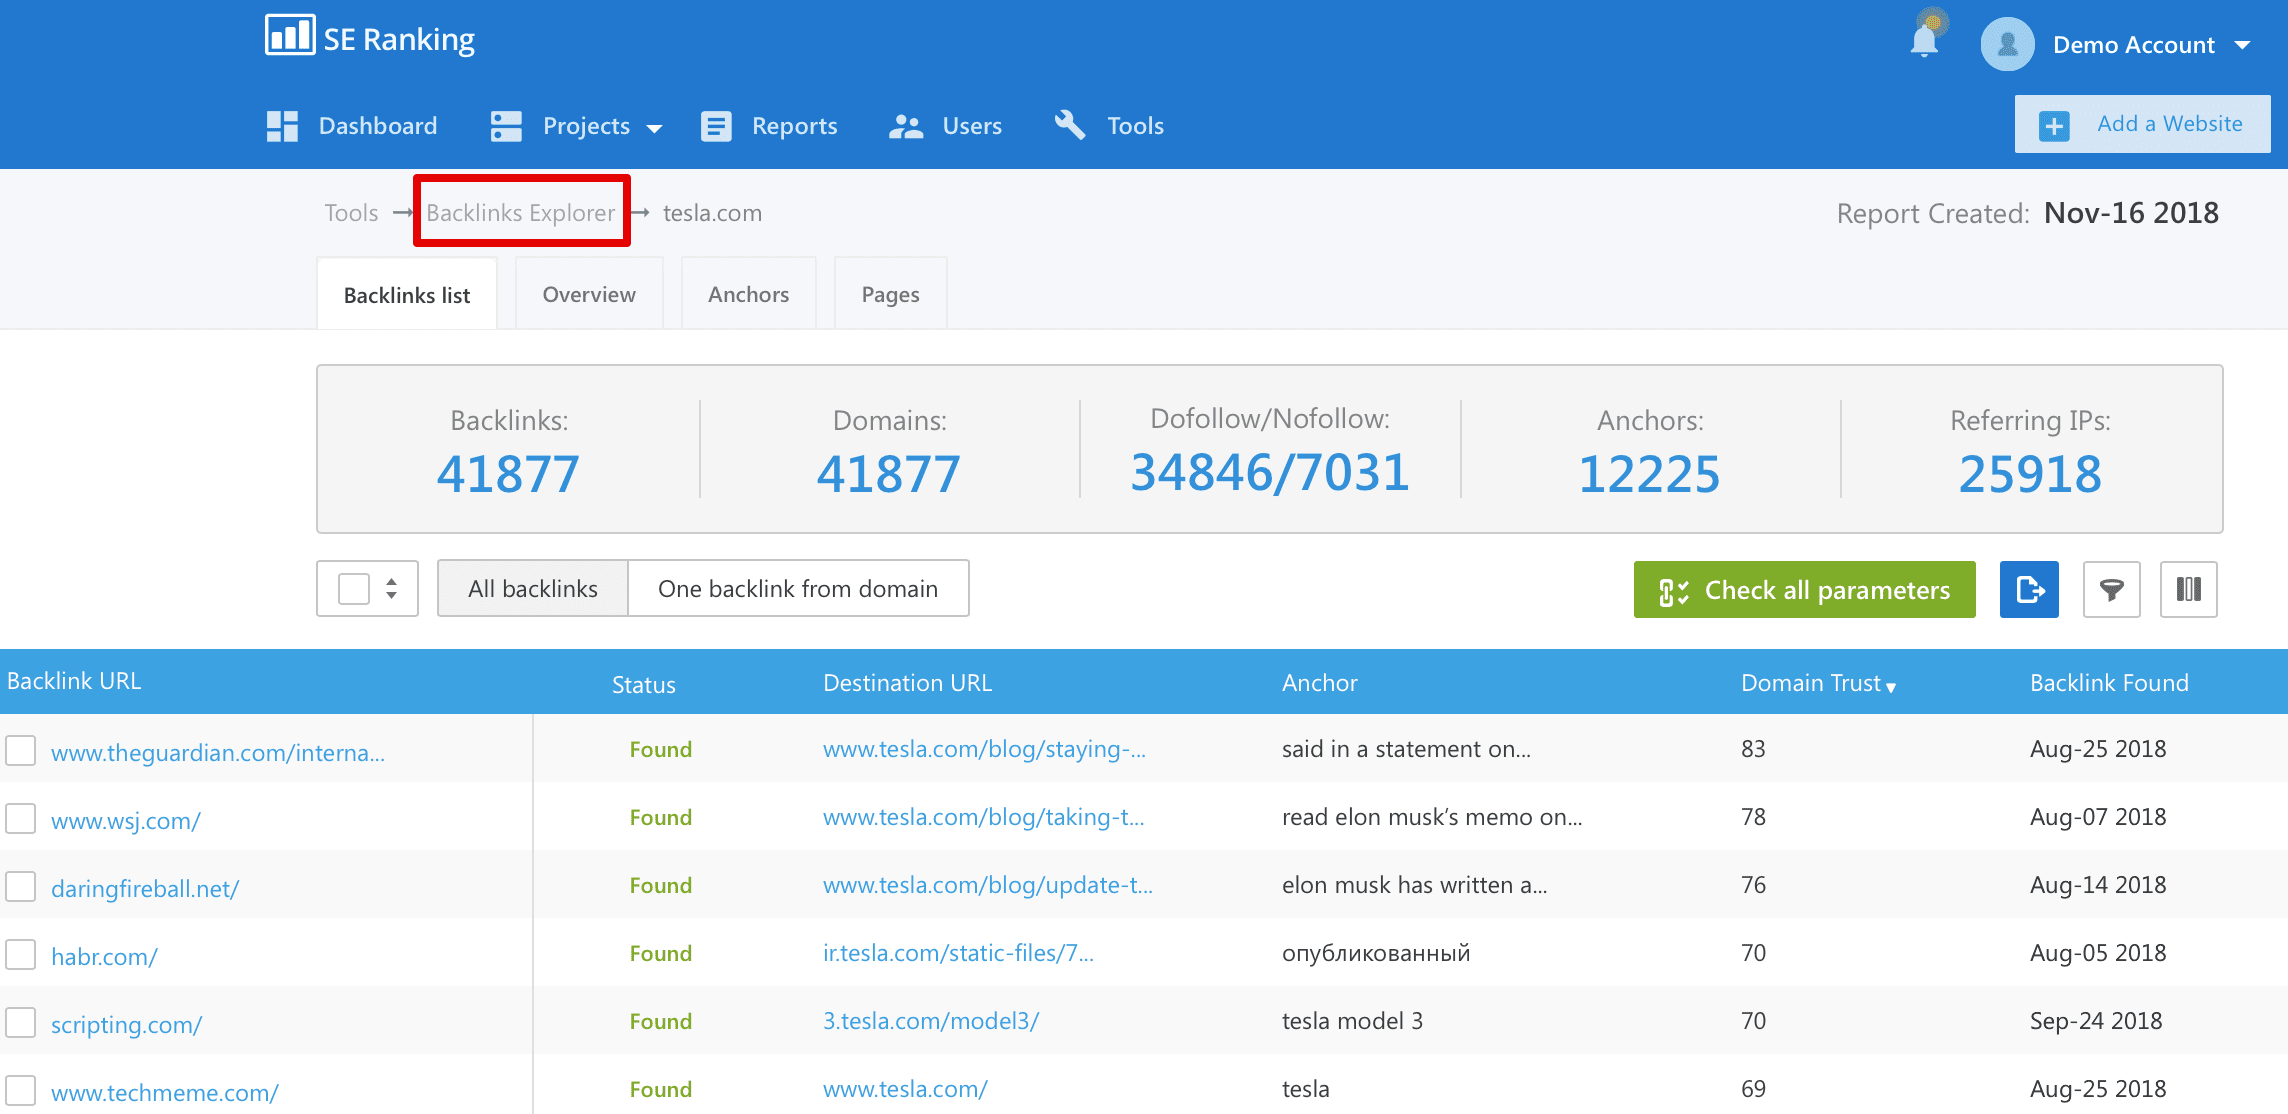Tick the habr.com row checkbox

[21, 954]
